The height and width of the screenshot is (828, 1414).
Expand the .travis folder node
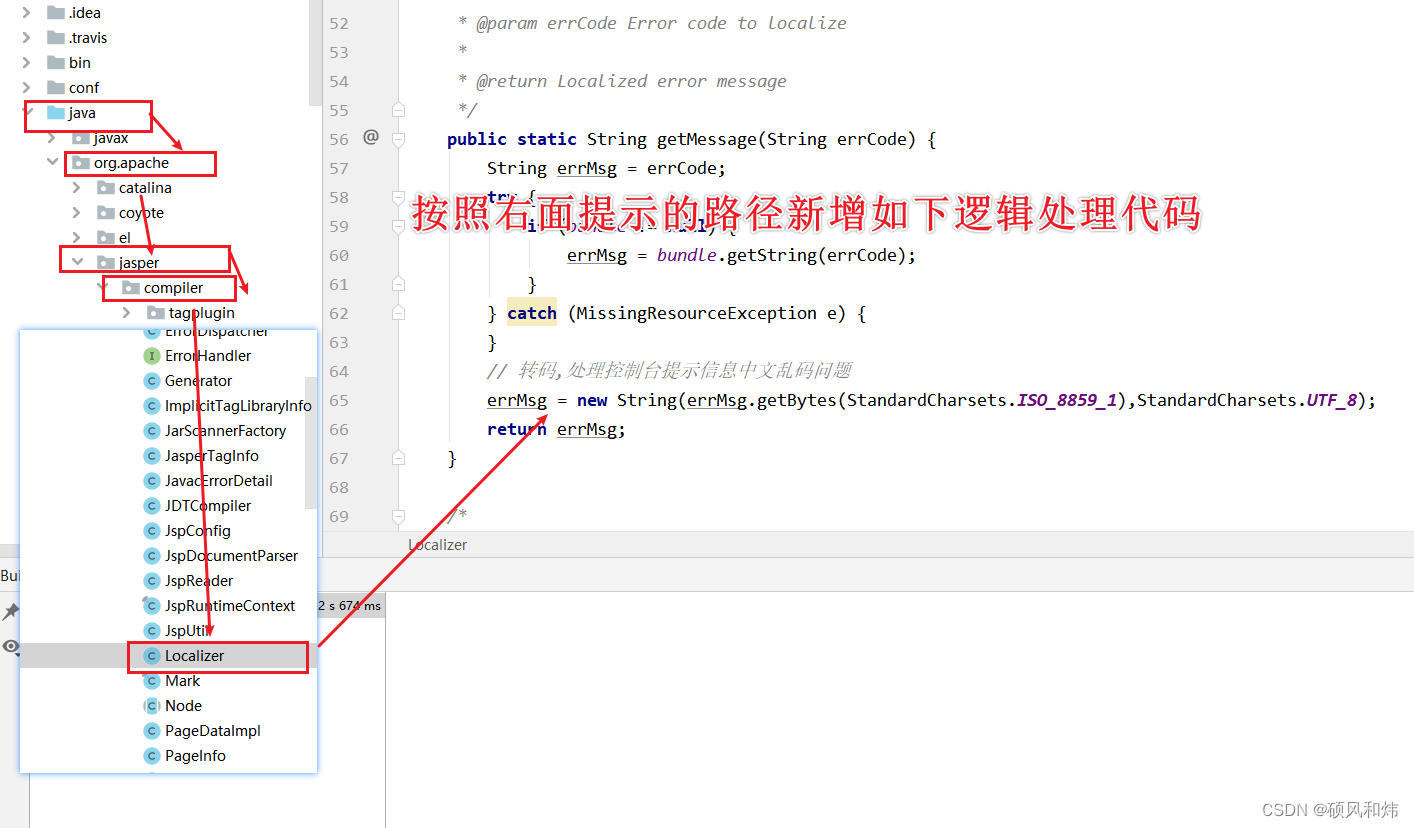[27, 38]
